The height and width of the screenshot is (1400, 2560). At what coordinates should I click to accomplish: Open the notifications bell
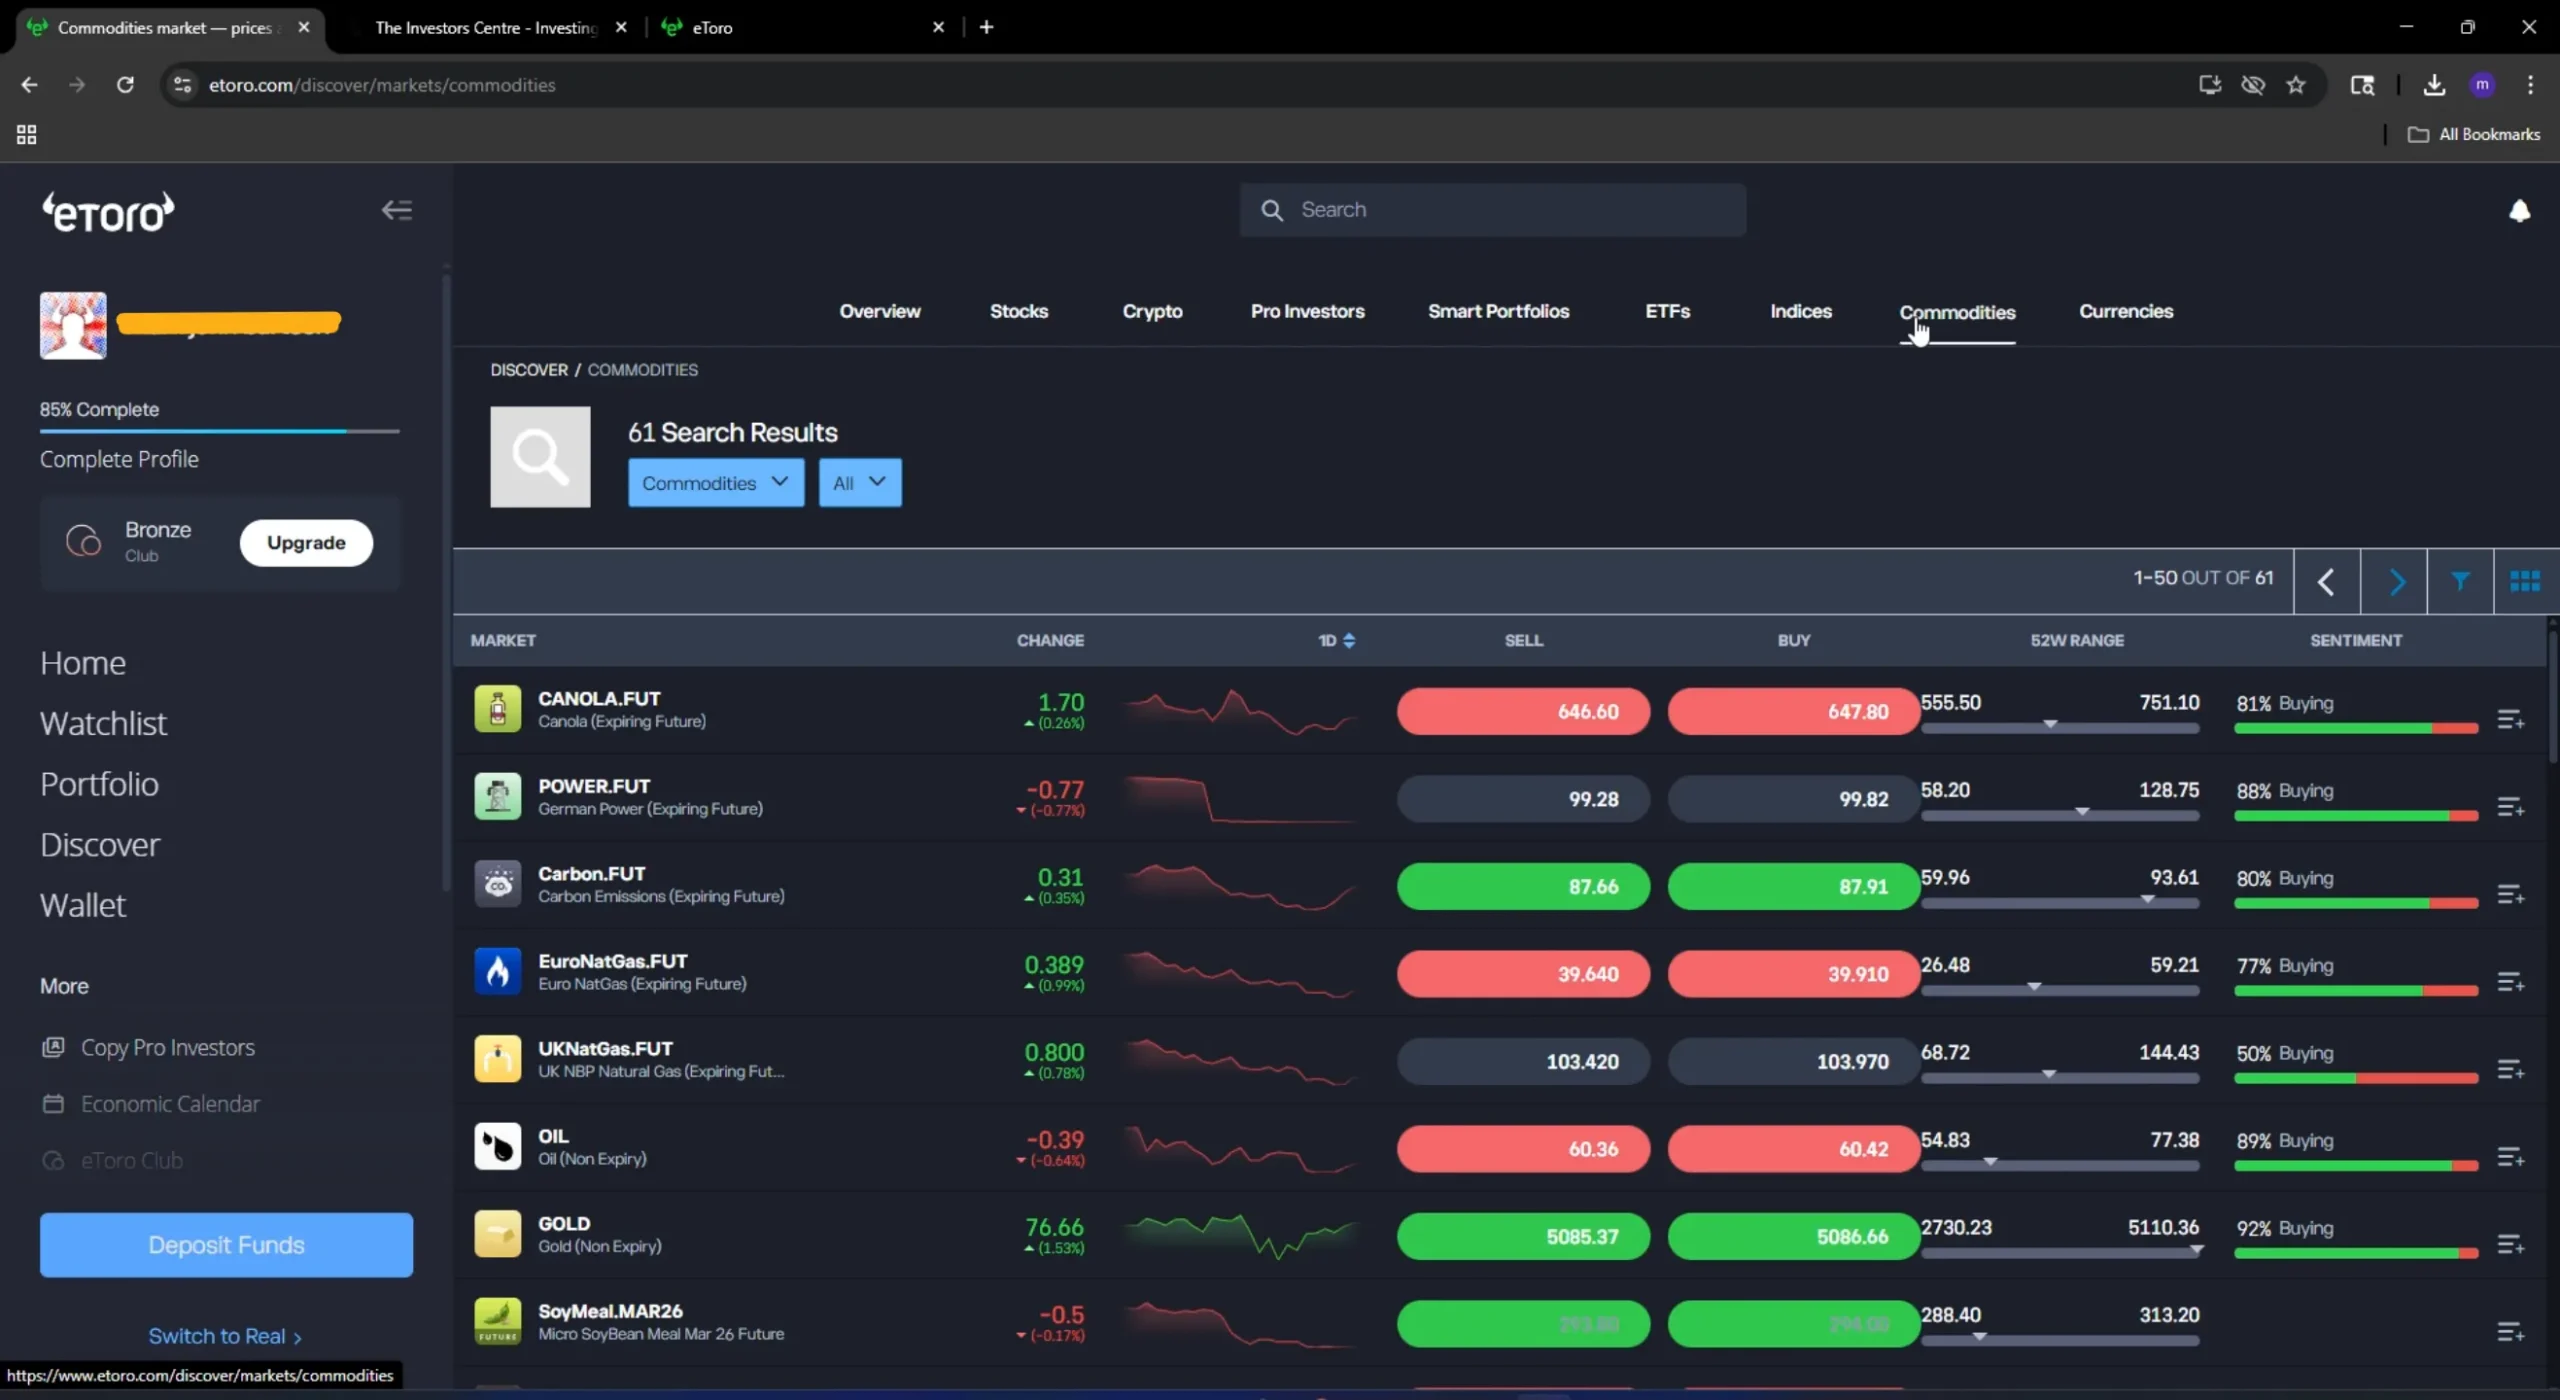point(2519,210)
